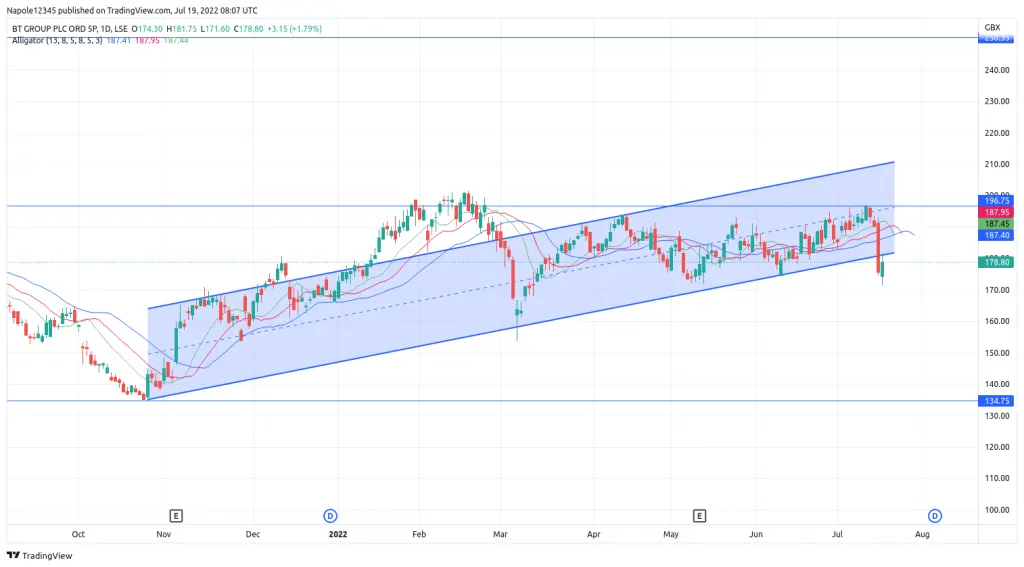The width and height of the screenshot is (1024, 567).
Task: Click the dividend 'D' marker near Aug
Action: pos(935,516)
